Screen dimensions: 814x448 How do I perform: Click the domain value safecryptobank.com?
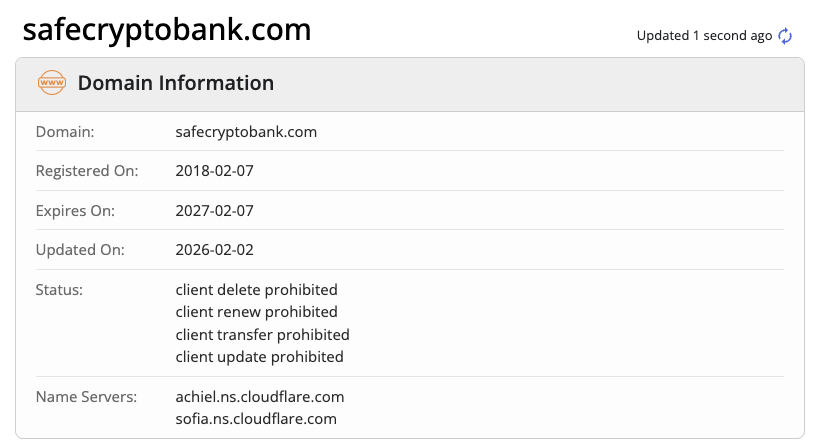click(x=246, y=131)
